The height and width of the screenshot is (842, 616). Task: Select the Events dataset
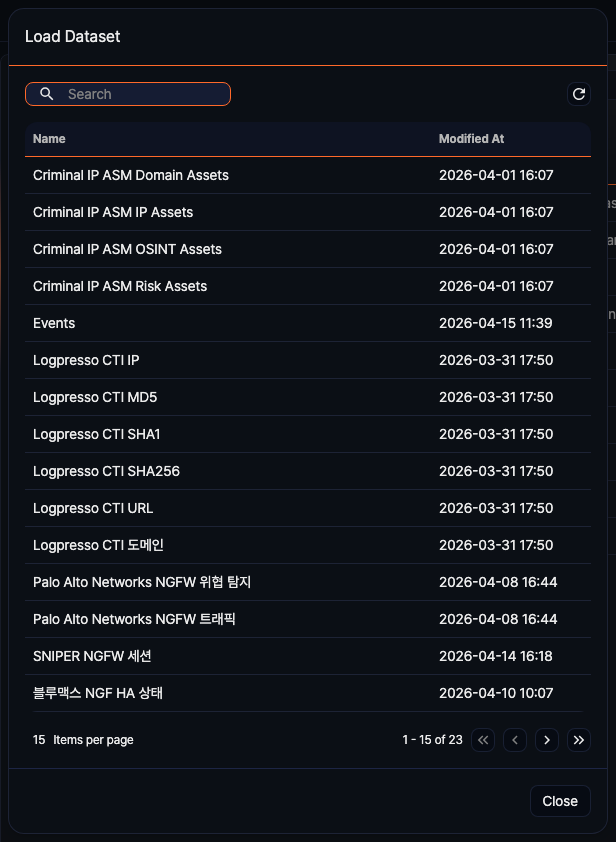point(54,323)
